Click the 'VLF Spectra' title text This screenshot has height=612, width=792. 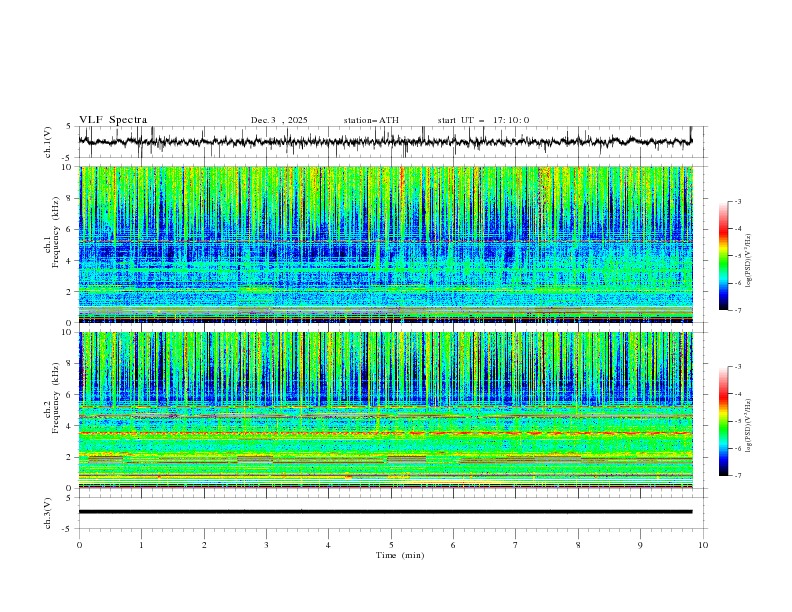pos(113,120)
